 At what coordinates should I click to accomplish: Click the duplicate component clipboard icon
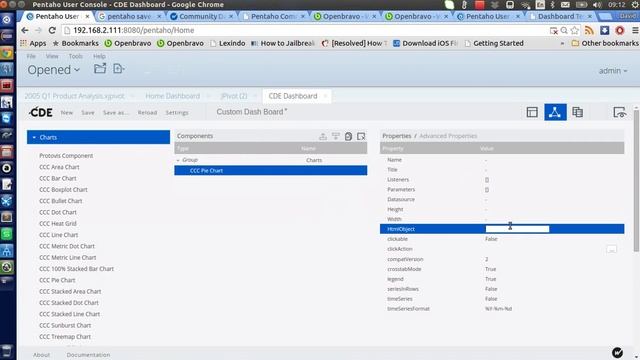(348, 136)
